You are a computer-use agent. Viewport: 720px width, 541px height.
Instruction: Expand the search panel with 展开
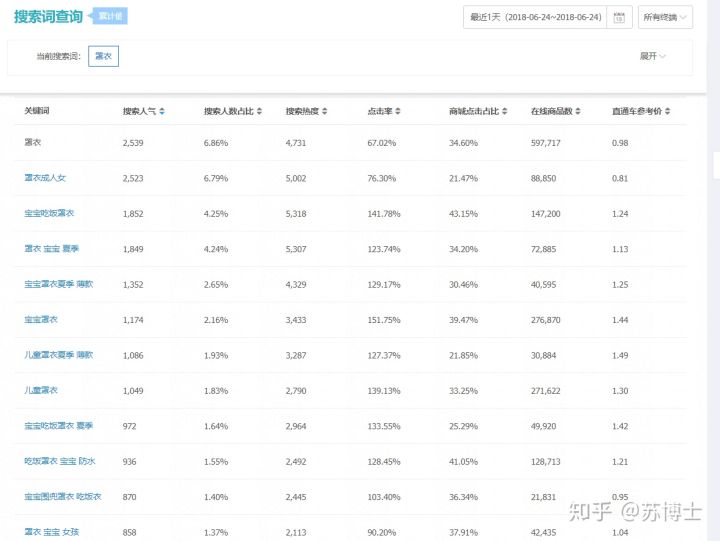(x=653, y=56)
